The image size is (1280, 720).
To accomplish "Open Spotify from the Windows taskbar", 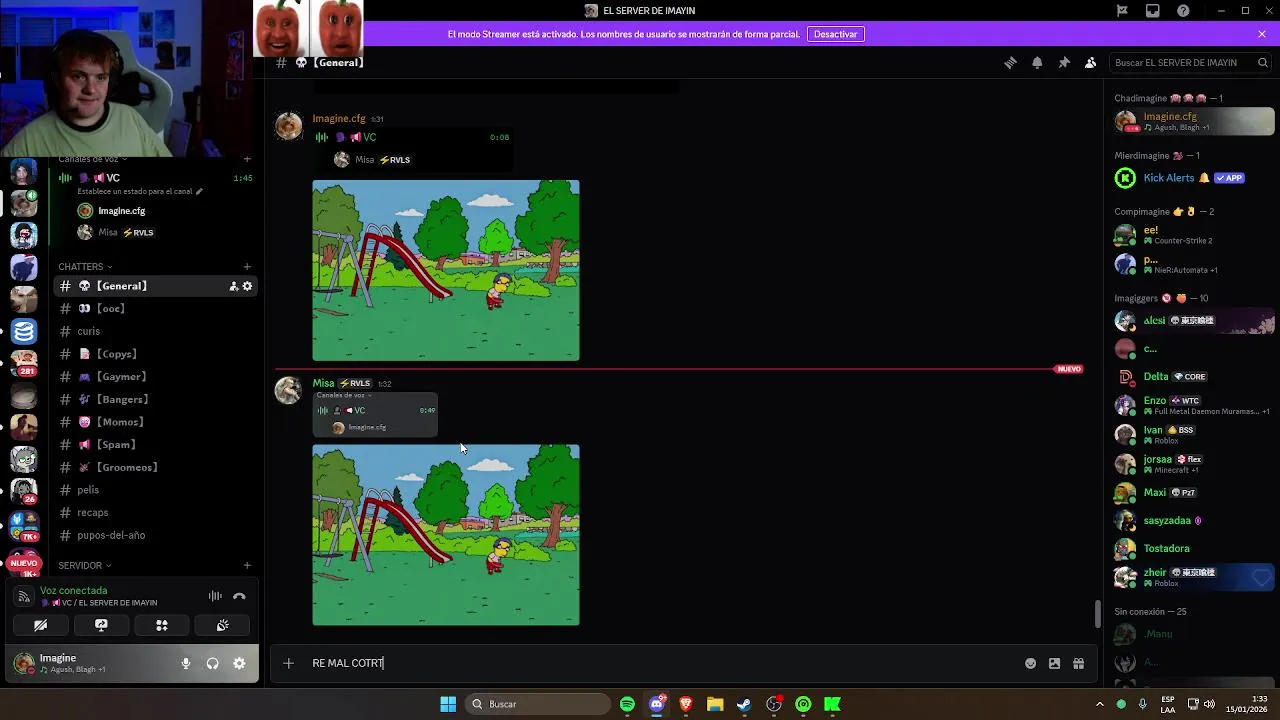I will click(627, 704).
